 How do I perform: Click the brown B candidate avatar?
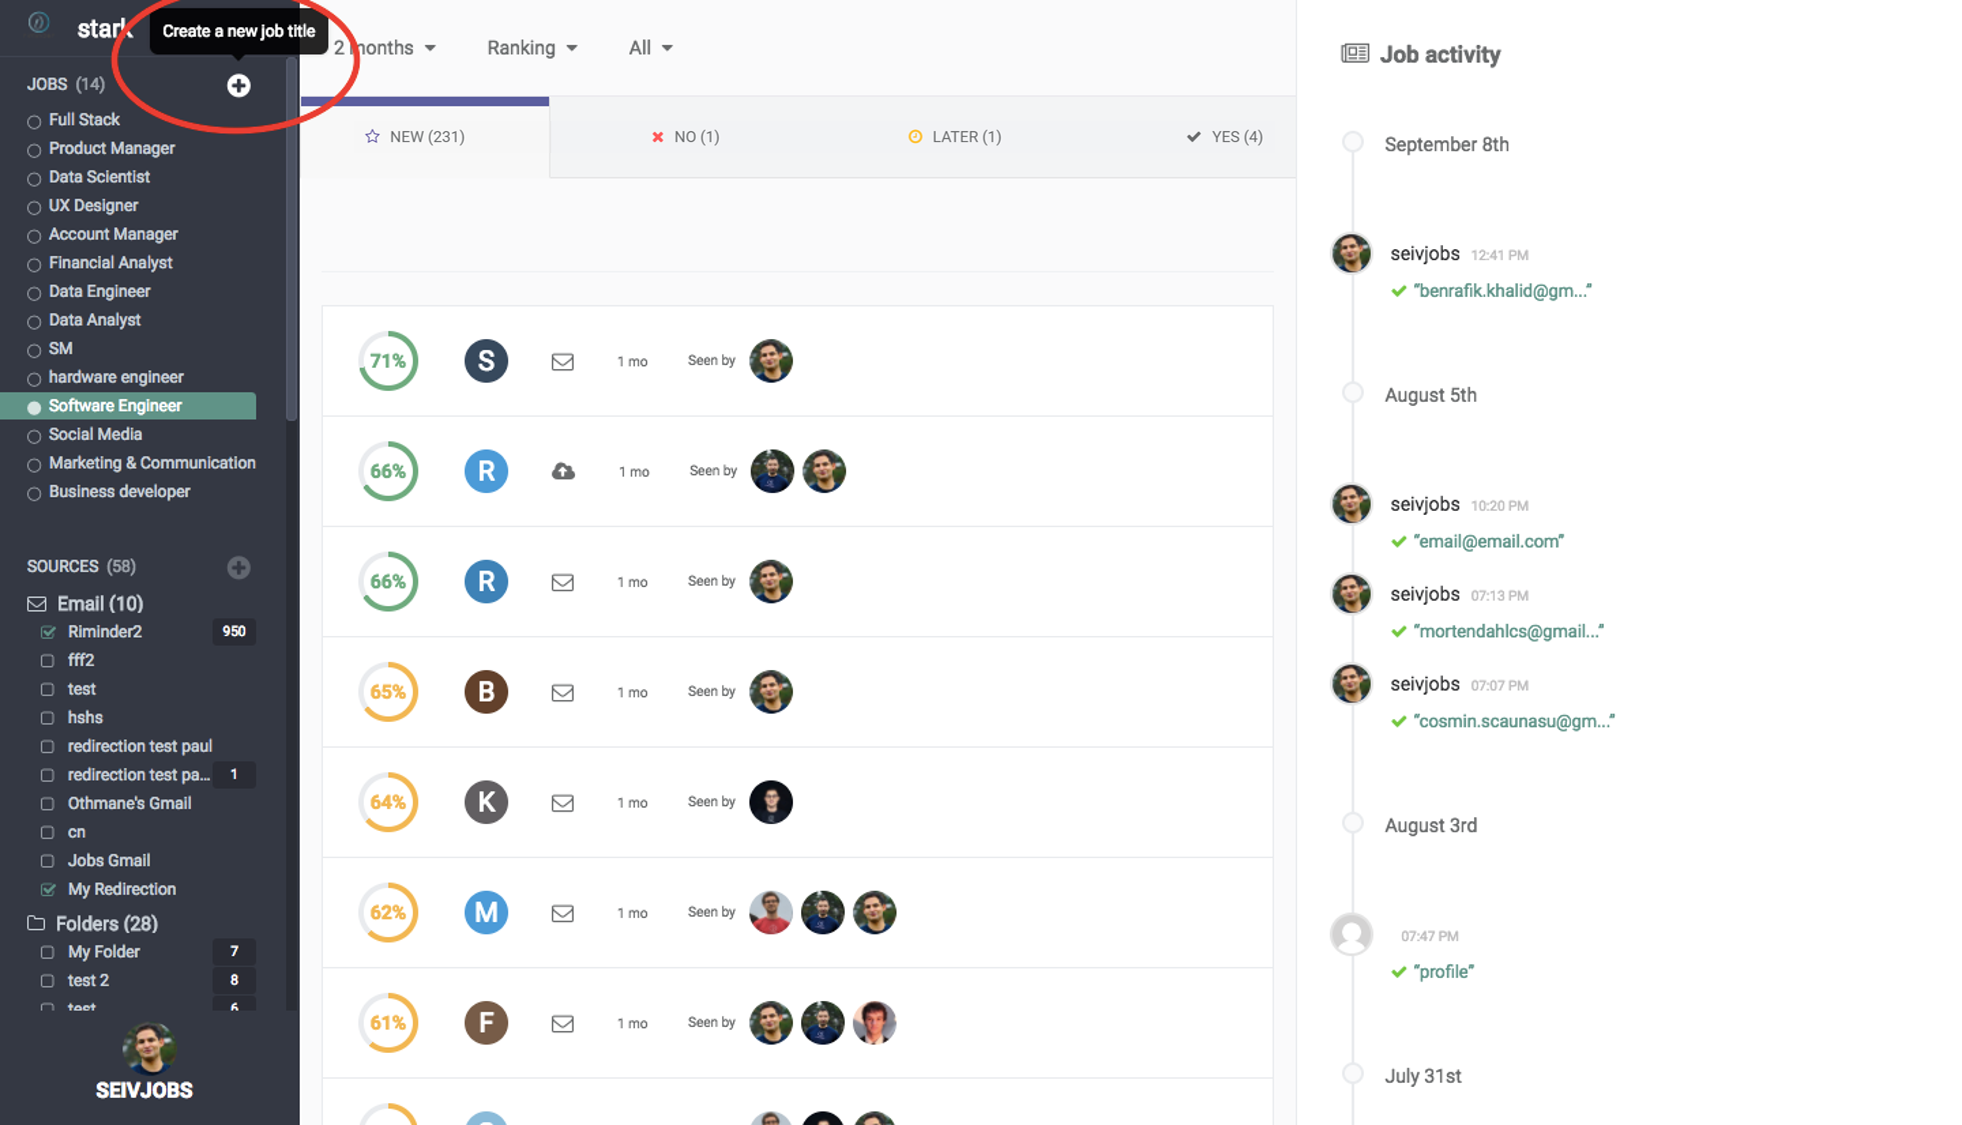tap(486, 692)
